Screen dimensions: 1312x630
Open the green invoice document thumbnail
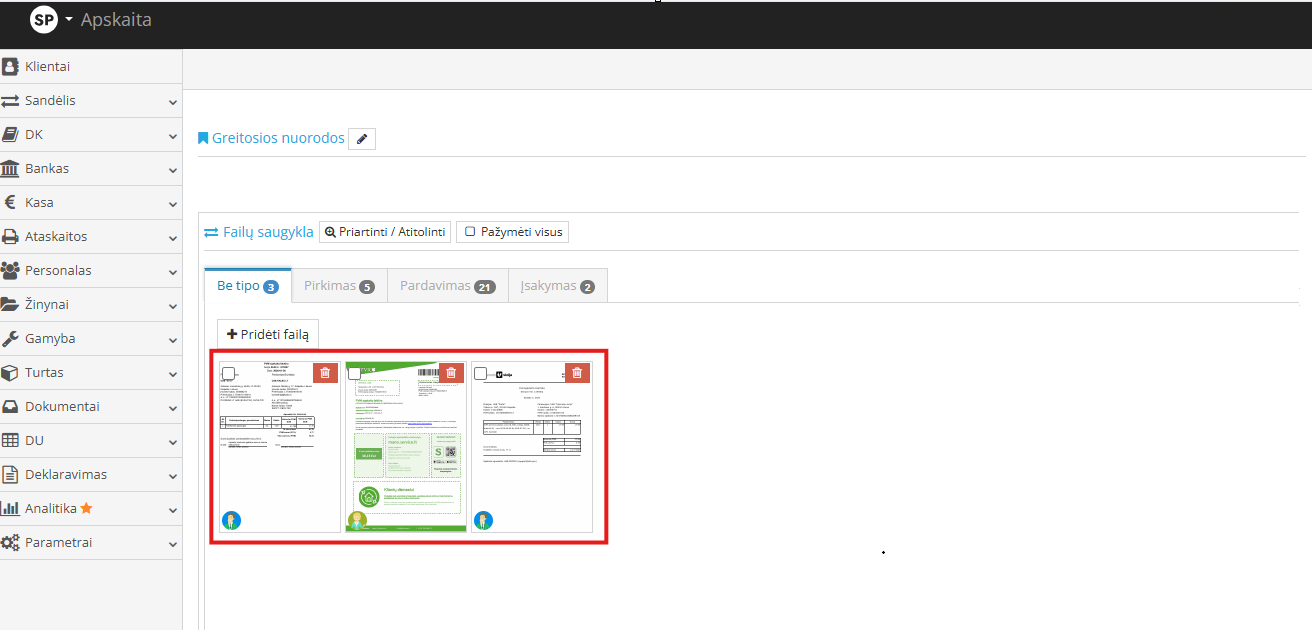(x=406, y=447)
